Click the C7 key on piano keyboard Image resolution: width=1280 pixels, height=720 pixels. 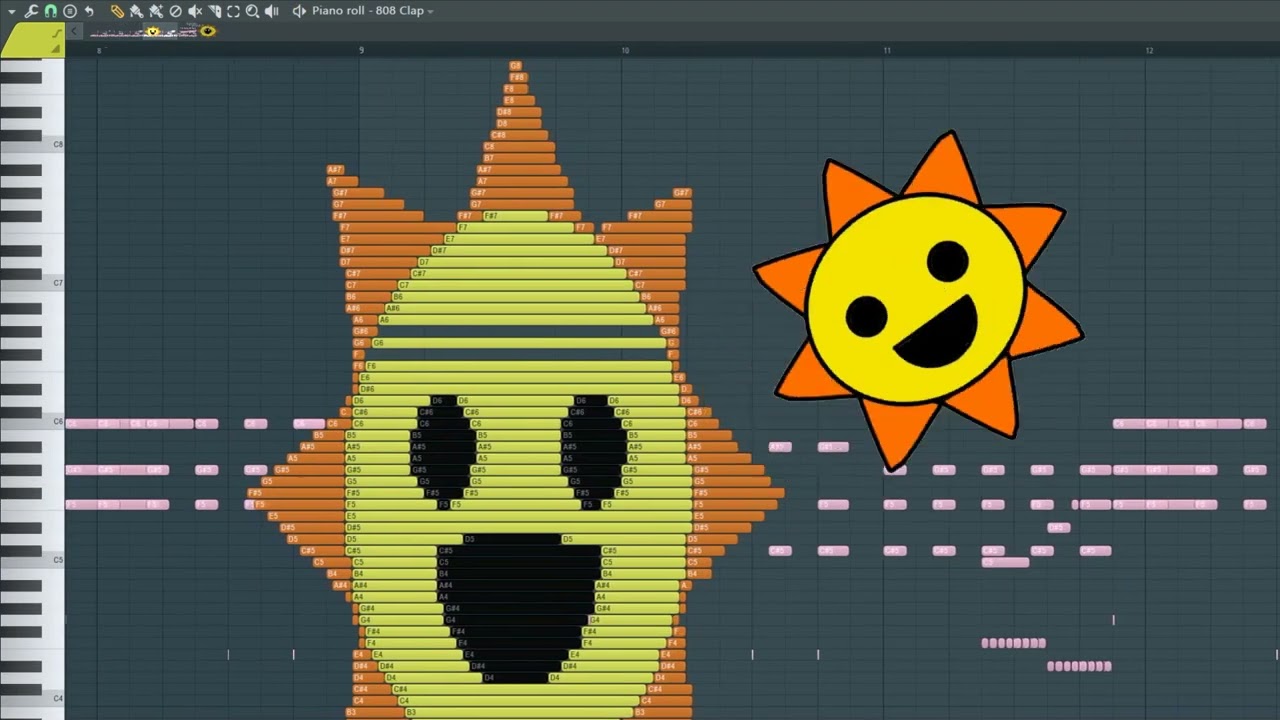[x=33, y=283]
